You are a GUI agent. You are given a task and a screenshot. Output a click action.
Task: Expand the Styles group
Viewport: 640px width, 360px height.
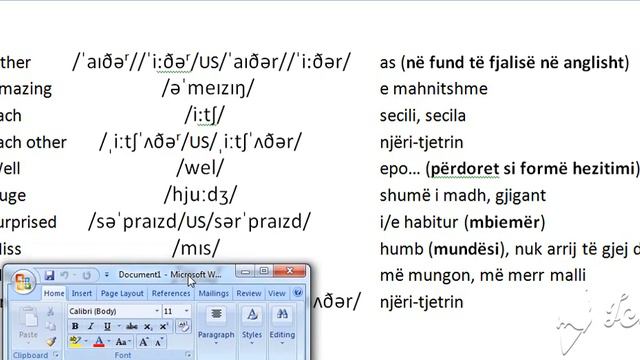point(252,327)
